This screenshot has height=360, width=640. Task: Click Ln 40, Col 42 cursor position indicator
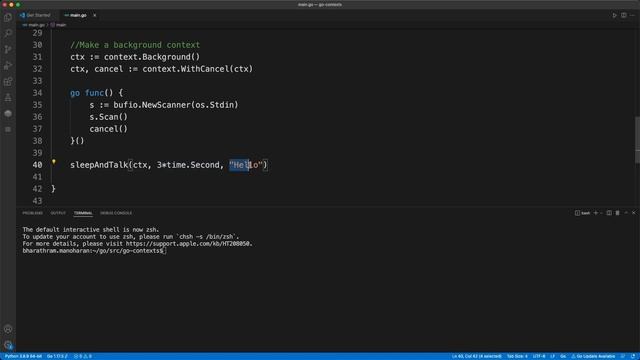(x=477, y=356)
